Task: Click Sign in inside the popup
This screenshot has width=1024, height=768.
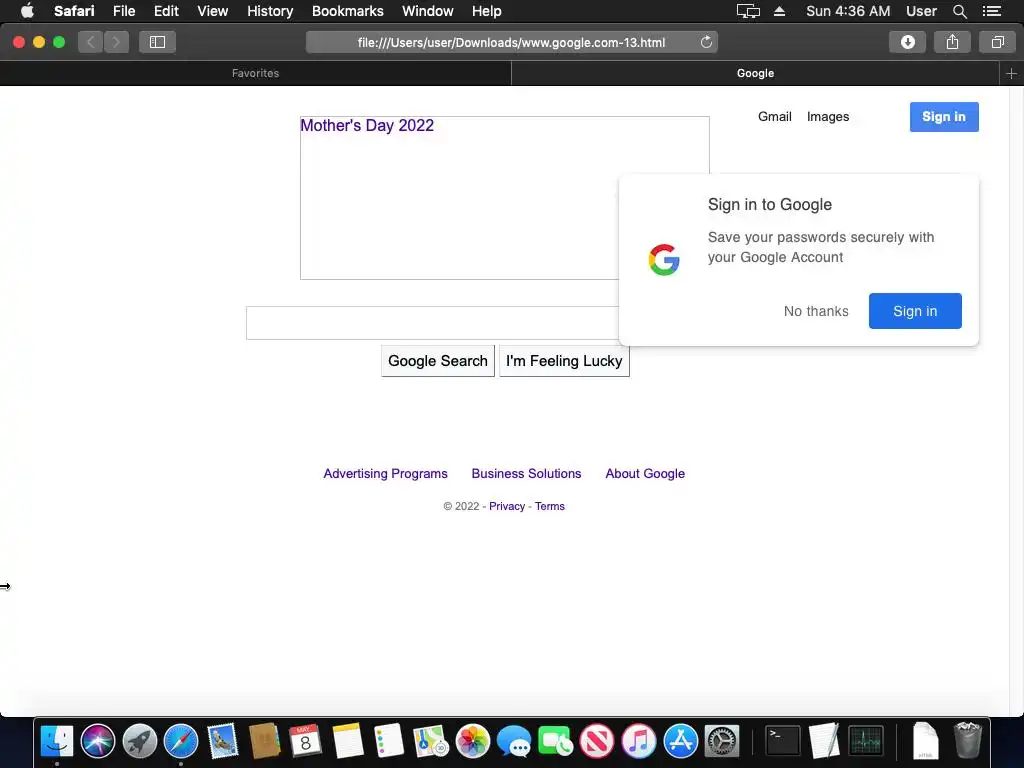Action: [x=915, y=311]
